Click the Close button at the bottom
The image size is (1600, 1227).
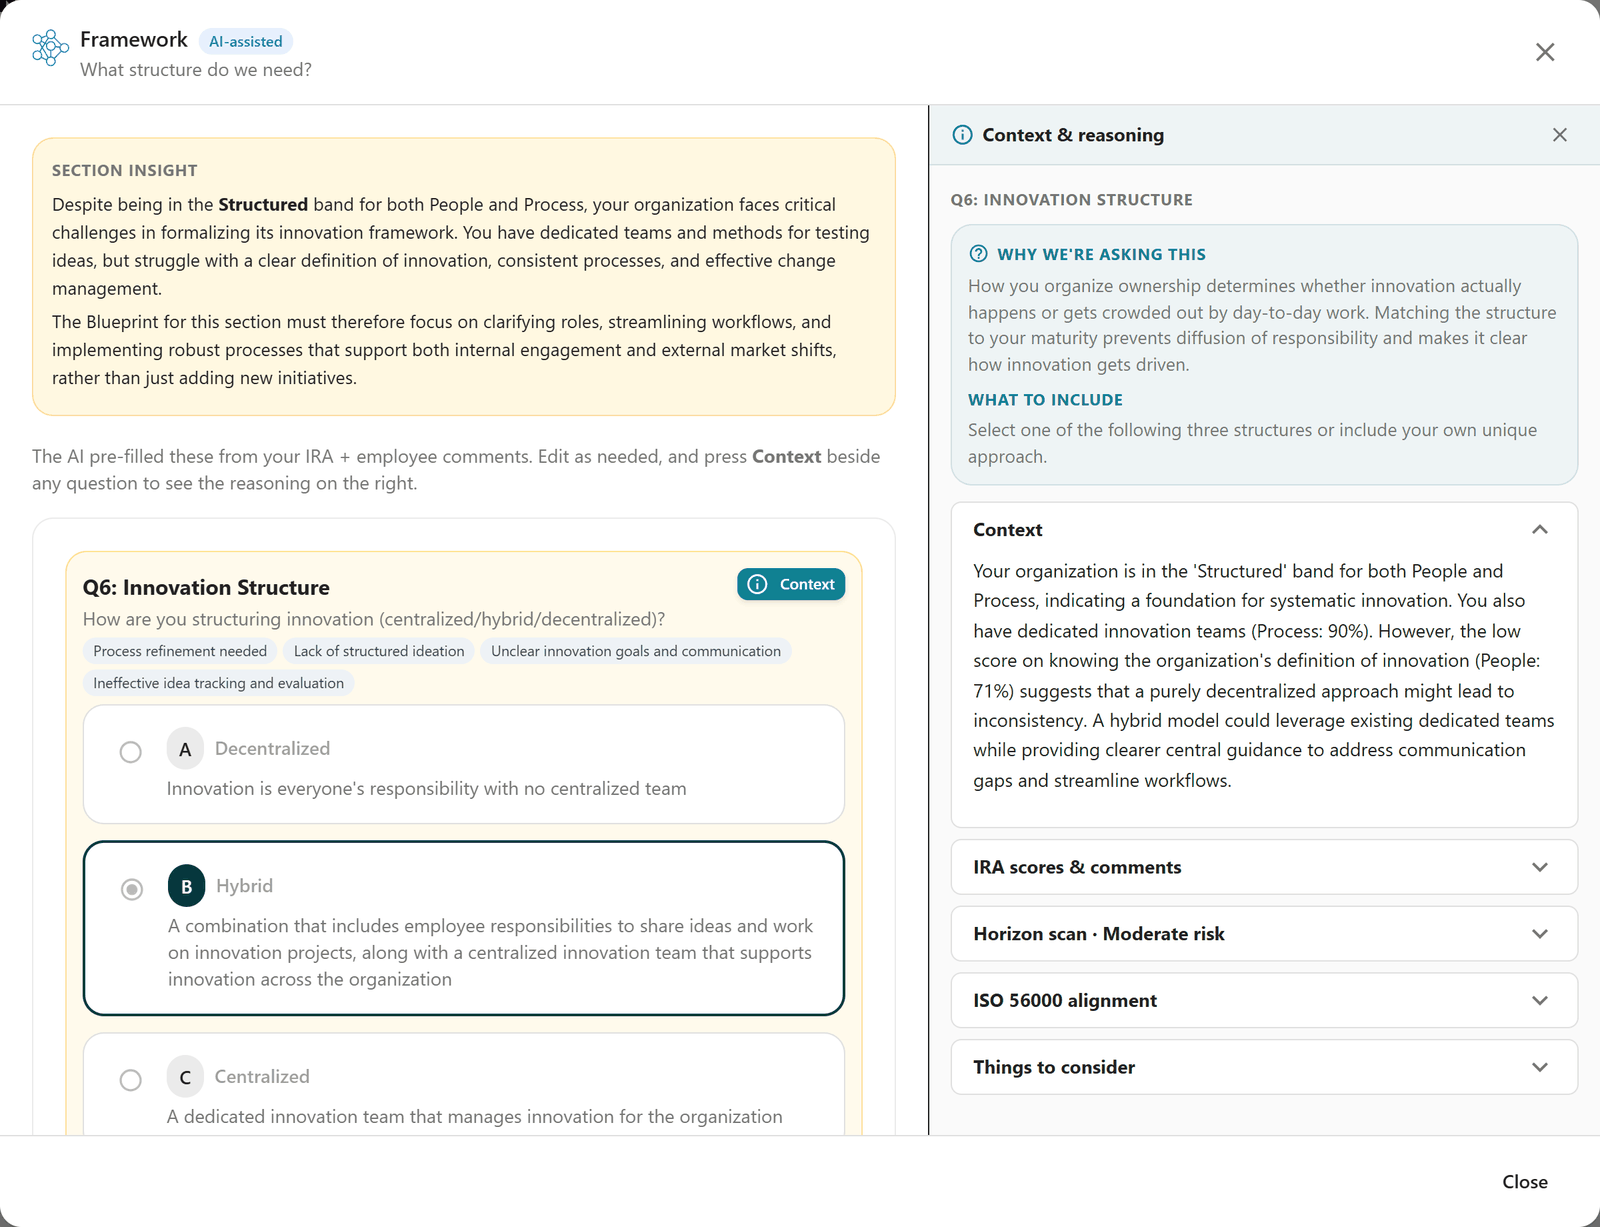[1525, 1182]
